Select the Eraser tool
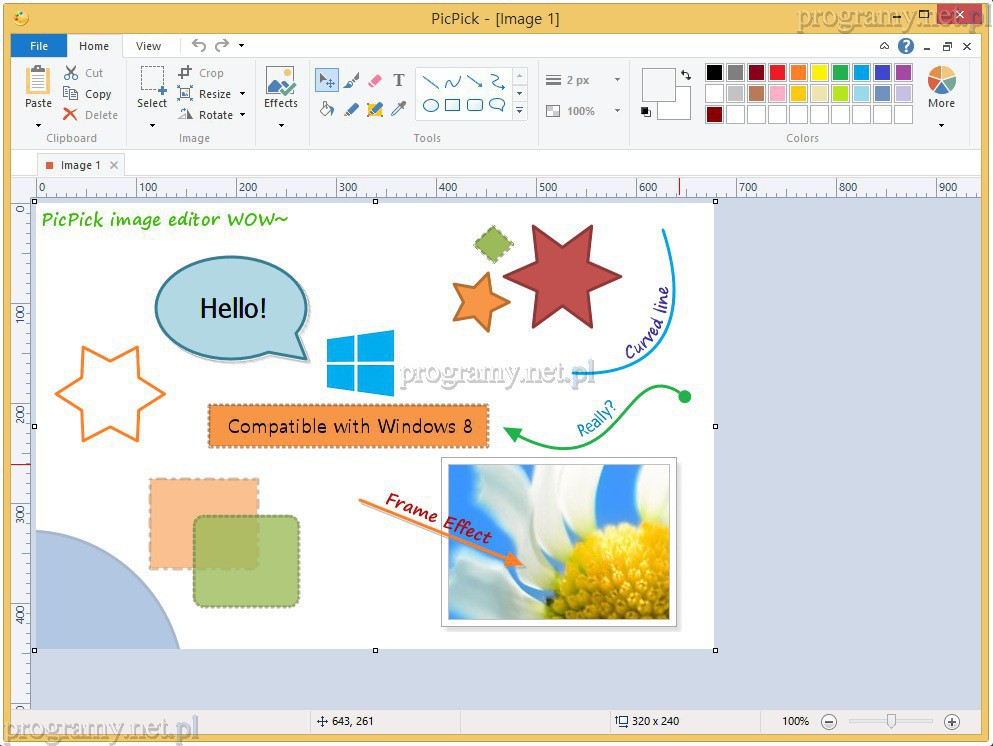This screenshot has height=746, width=993. [375, 81]
